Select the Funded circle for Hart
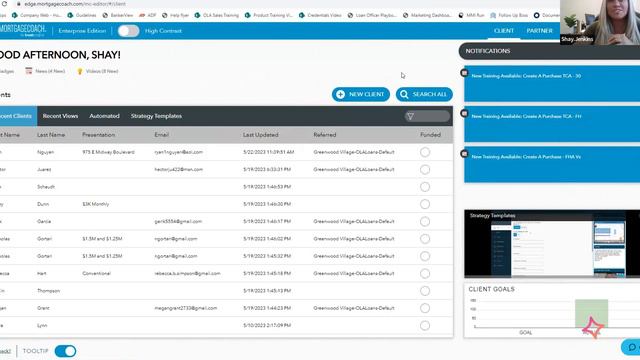The image size is (640, 360). coord(425,273)
